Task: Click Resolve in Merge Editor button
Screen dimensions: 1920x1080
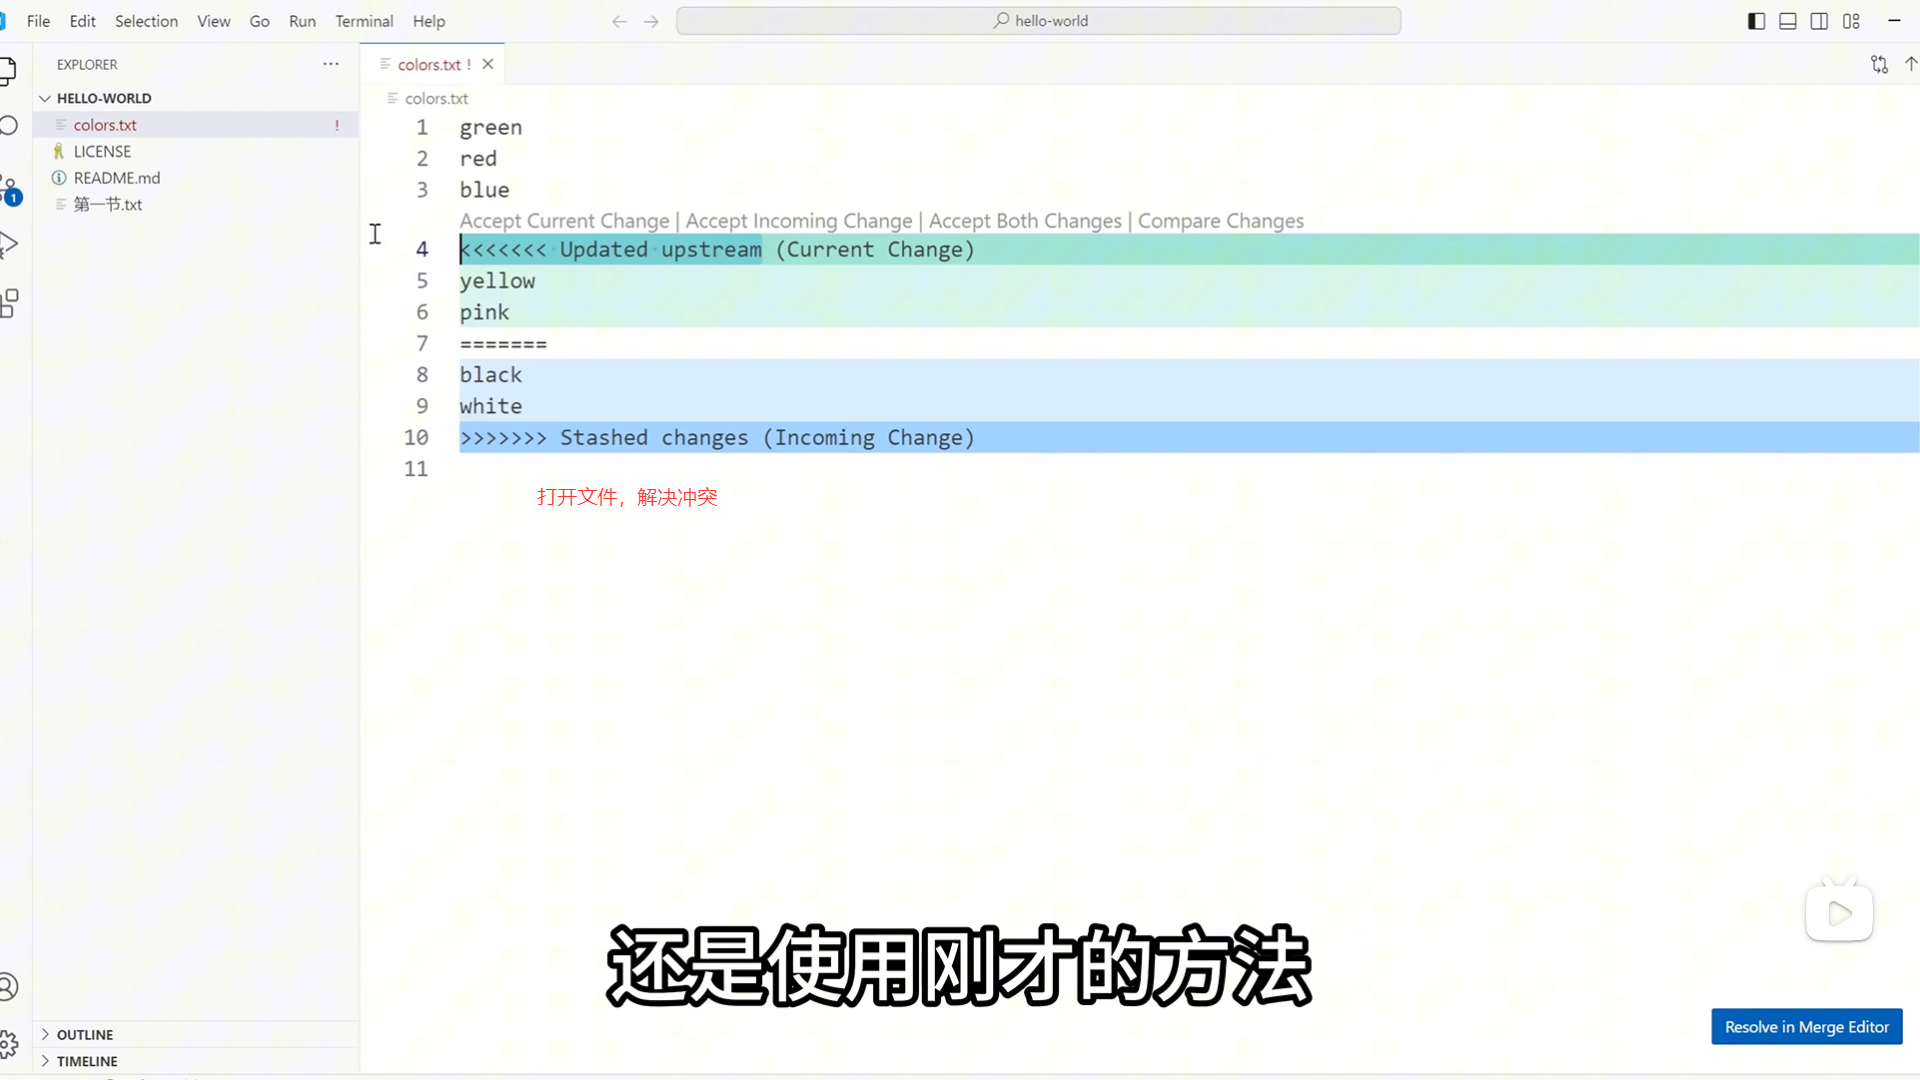Action: 1806,1027
